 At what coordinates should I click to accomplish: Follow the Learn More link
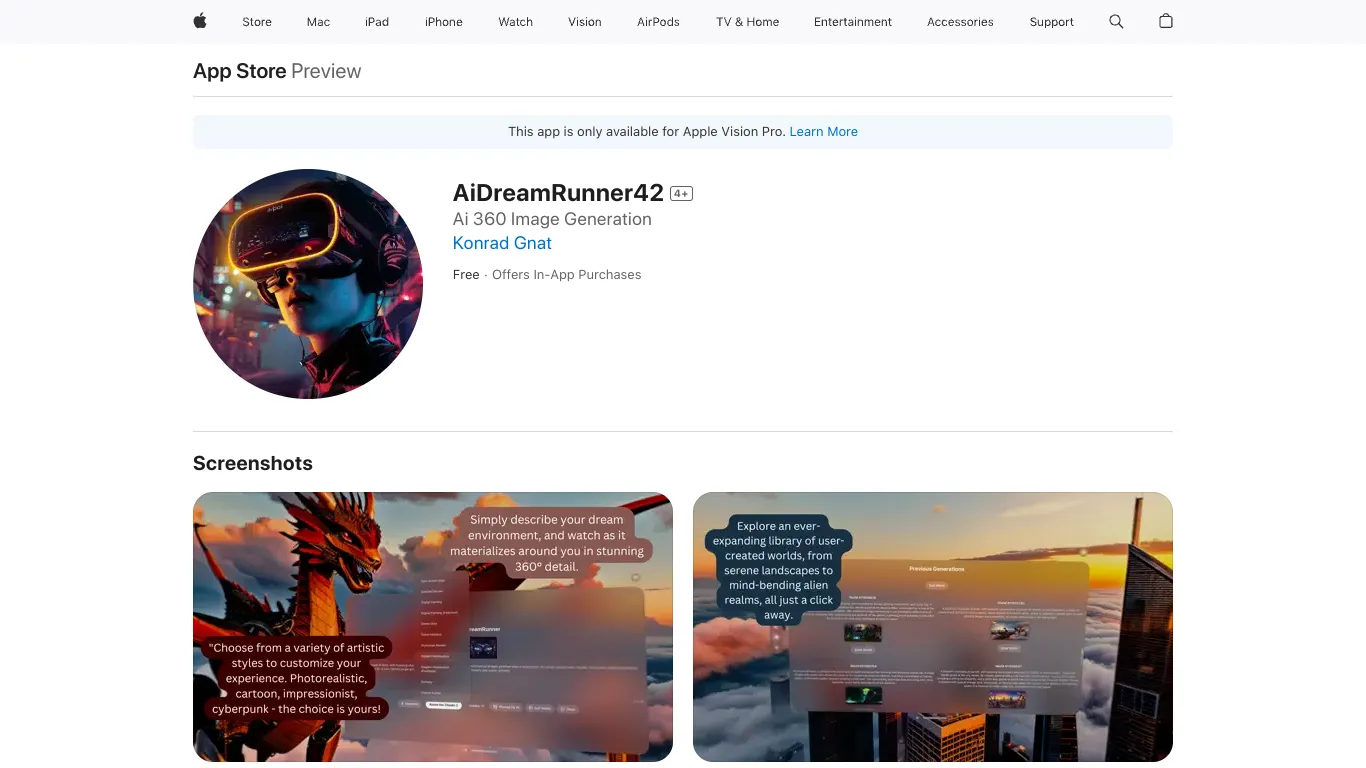coord(823,131)
